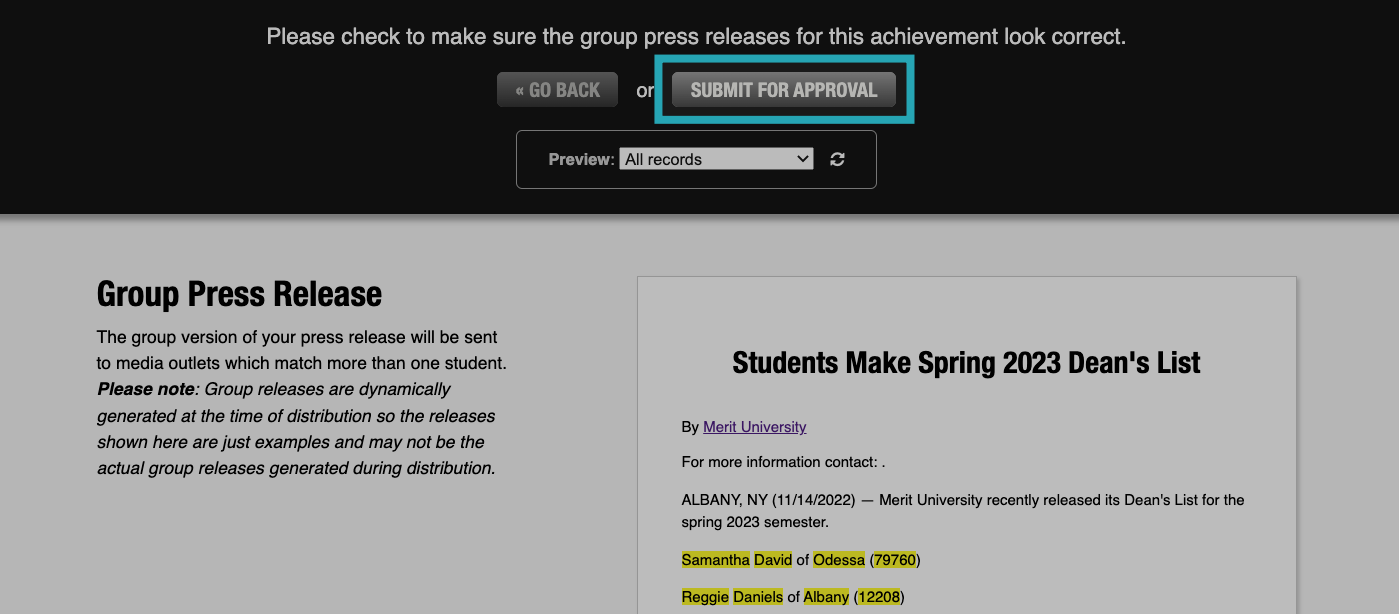Click the SUBMIT FOR APPROVAL button
This screenshot has height=614, width=1399.
(784, 88)
